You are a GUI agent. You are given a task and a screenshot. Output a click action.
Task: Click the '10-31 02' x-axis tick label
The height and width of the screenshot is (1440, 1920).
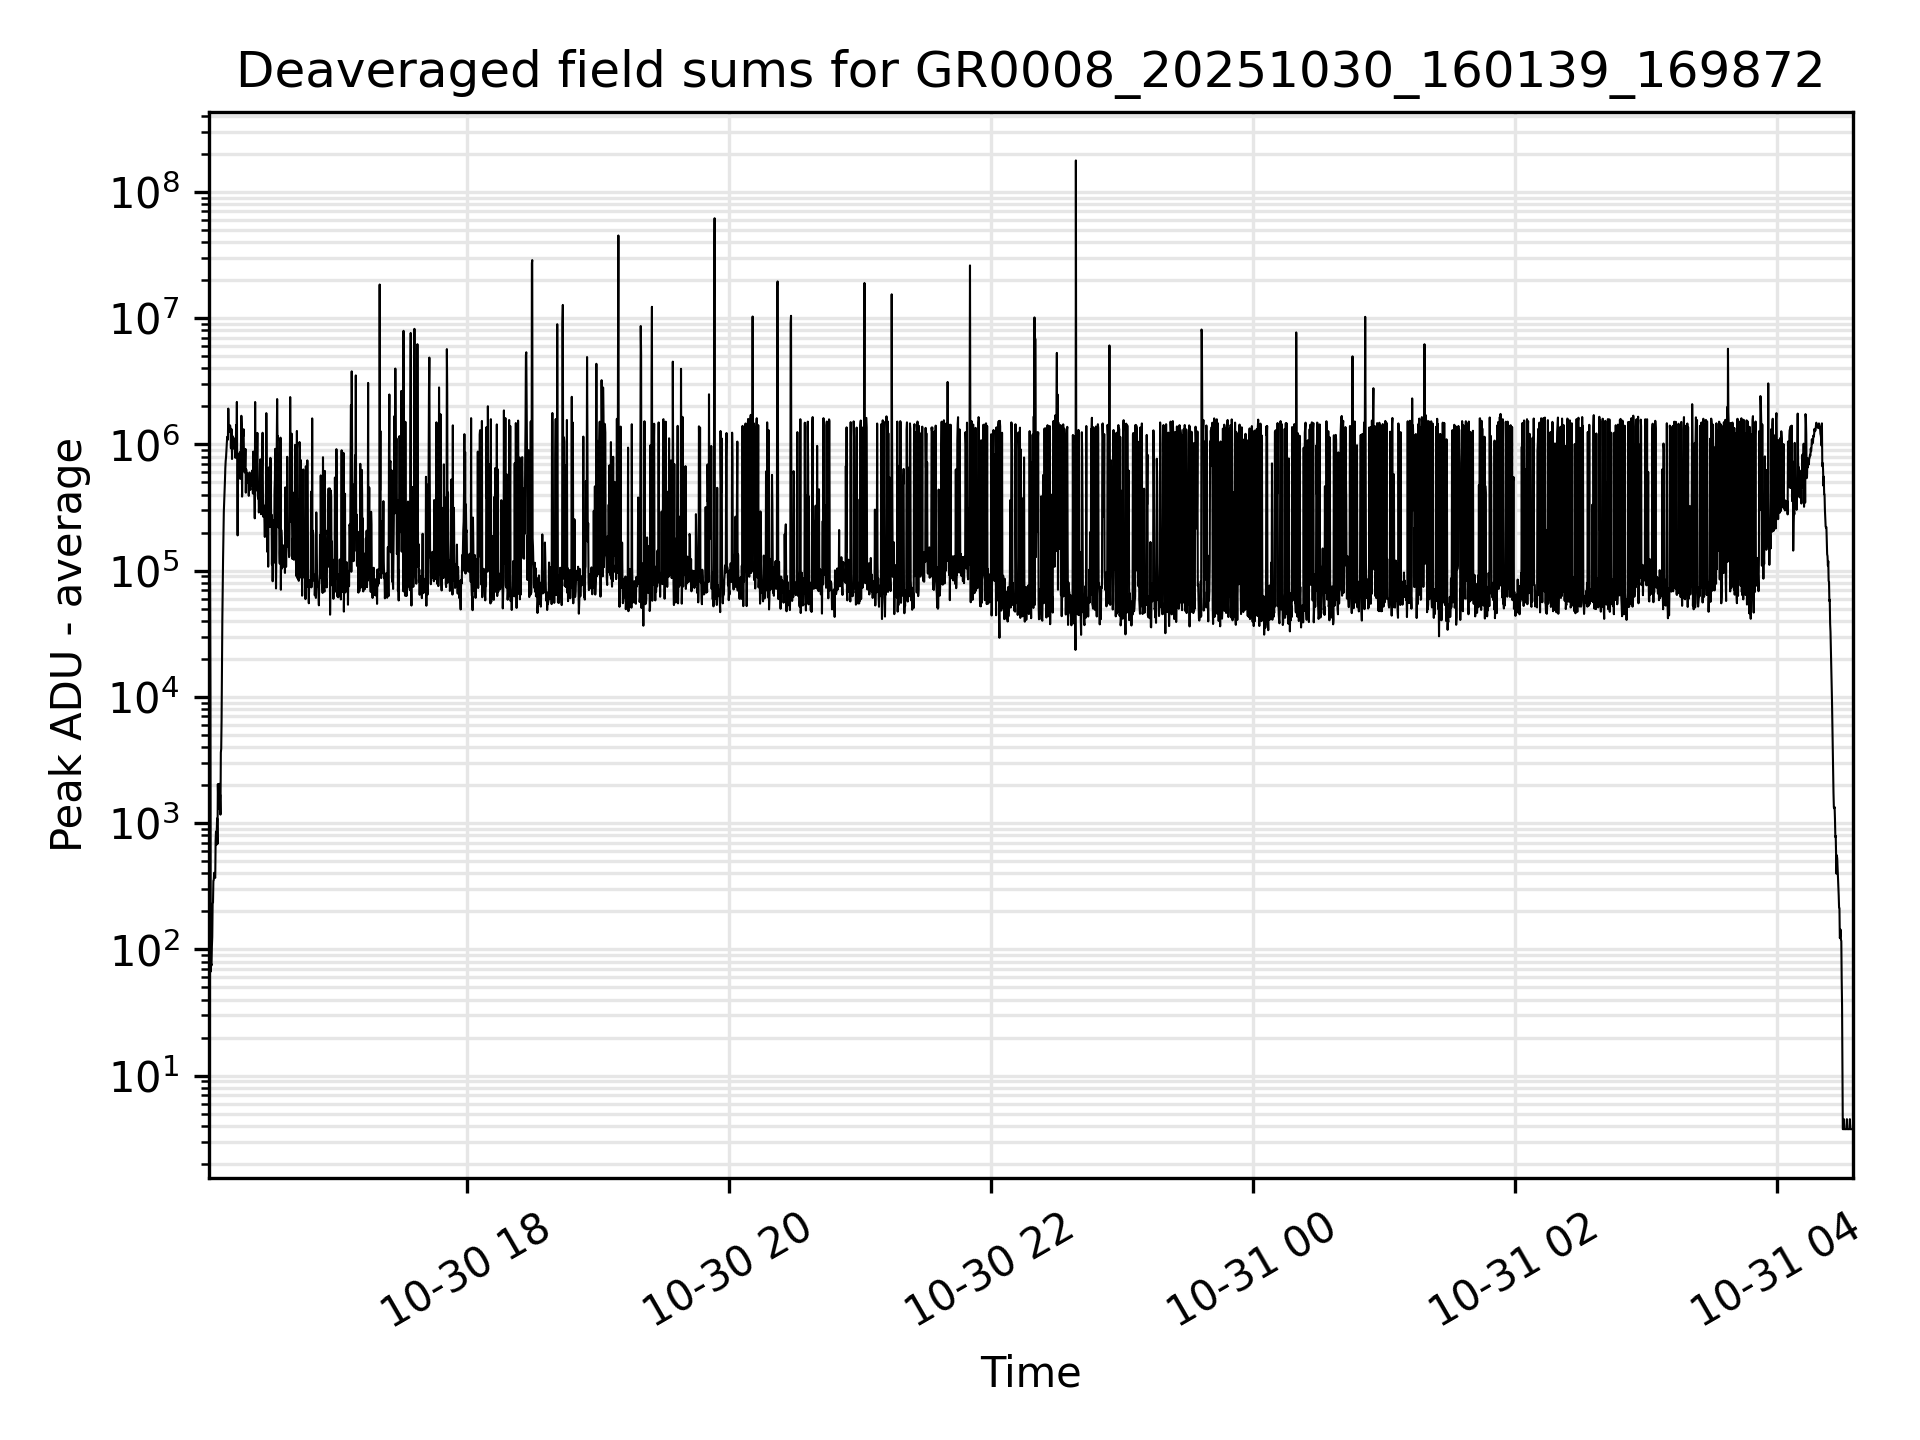[1514, 1270]
